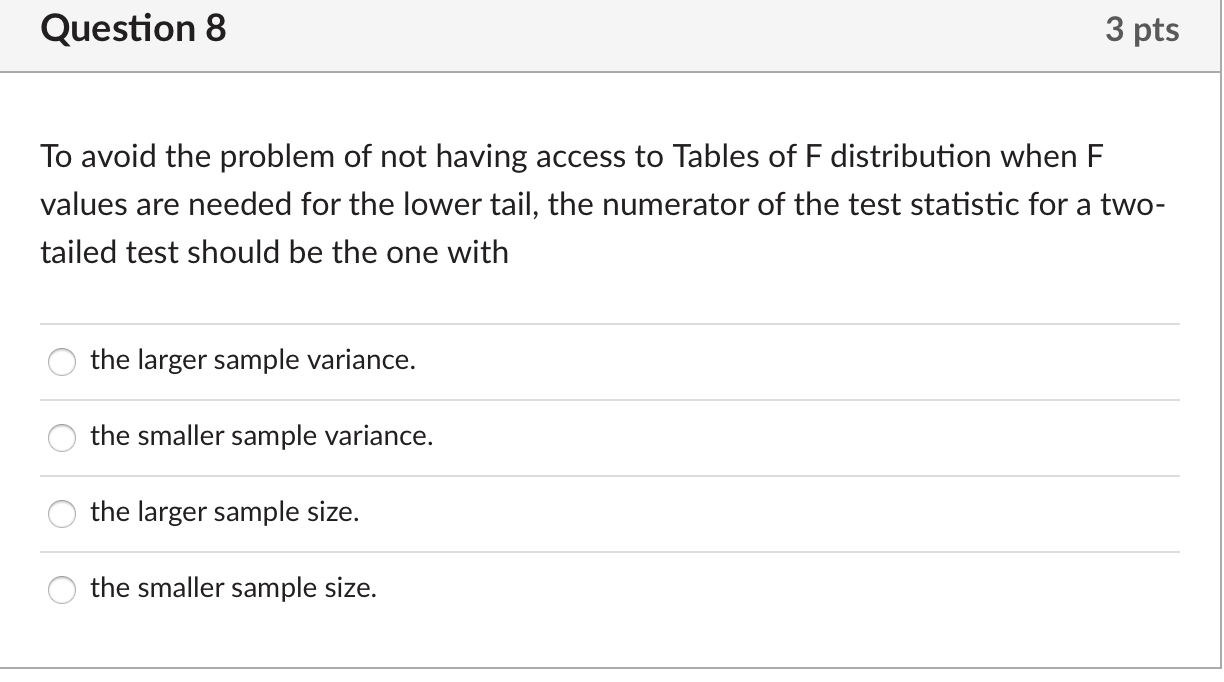
Task: Select the radio button for larger sample variance
Action: [x=62, y=362]
